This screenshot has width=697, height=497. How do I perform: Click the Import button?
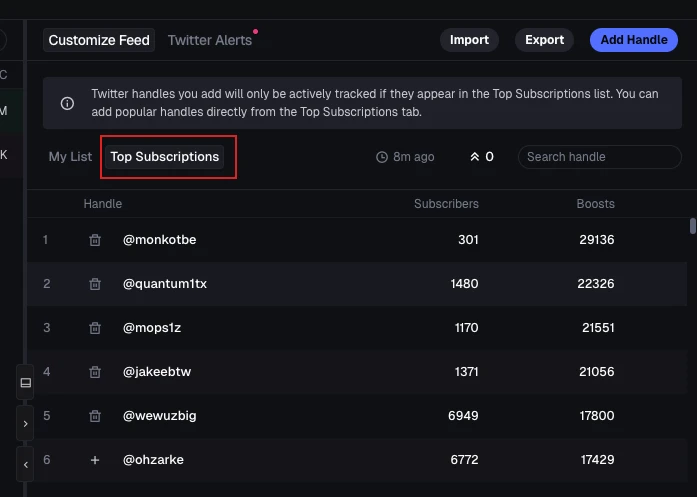click(x=469, y=40)
